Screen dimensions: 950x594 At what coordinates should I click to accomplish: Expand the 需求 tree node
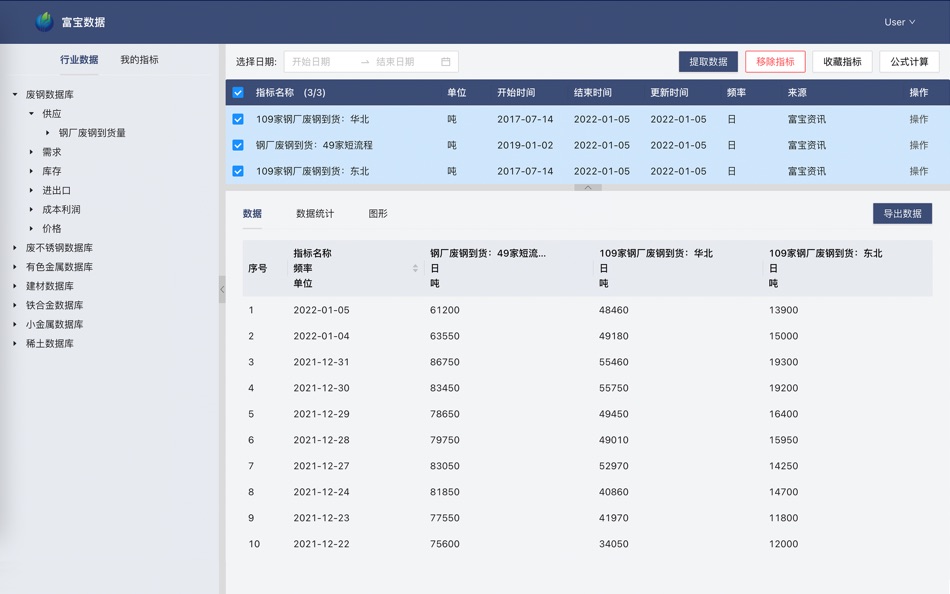coord(32,152)
